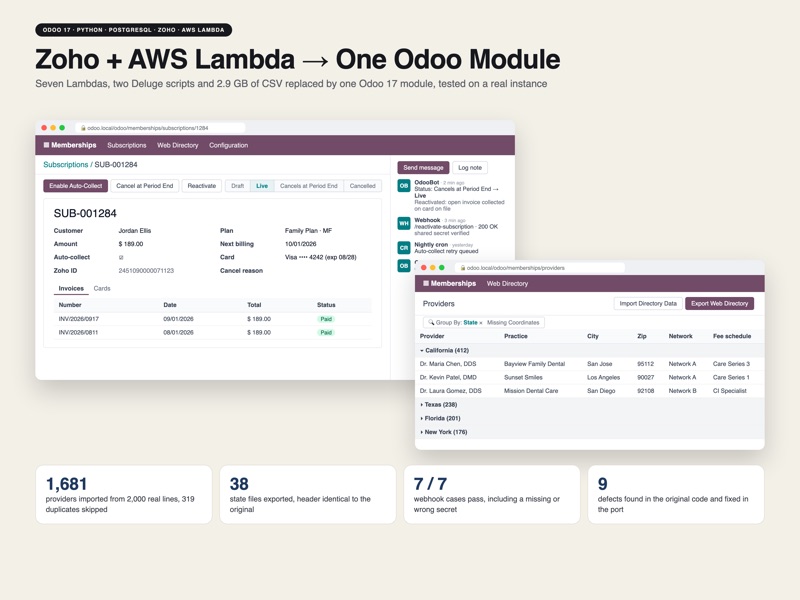Click the Paid badge for INV/2026/0917

point(326,319)
